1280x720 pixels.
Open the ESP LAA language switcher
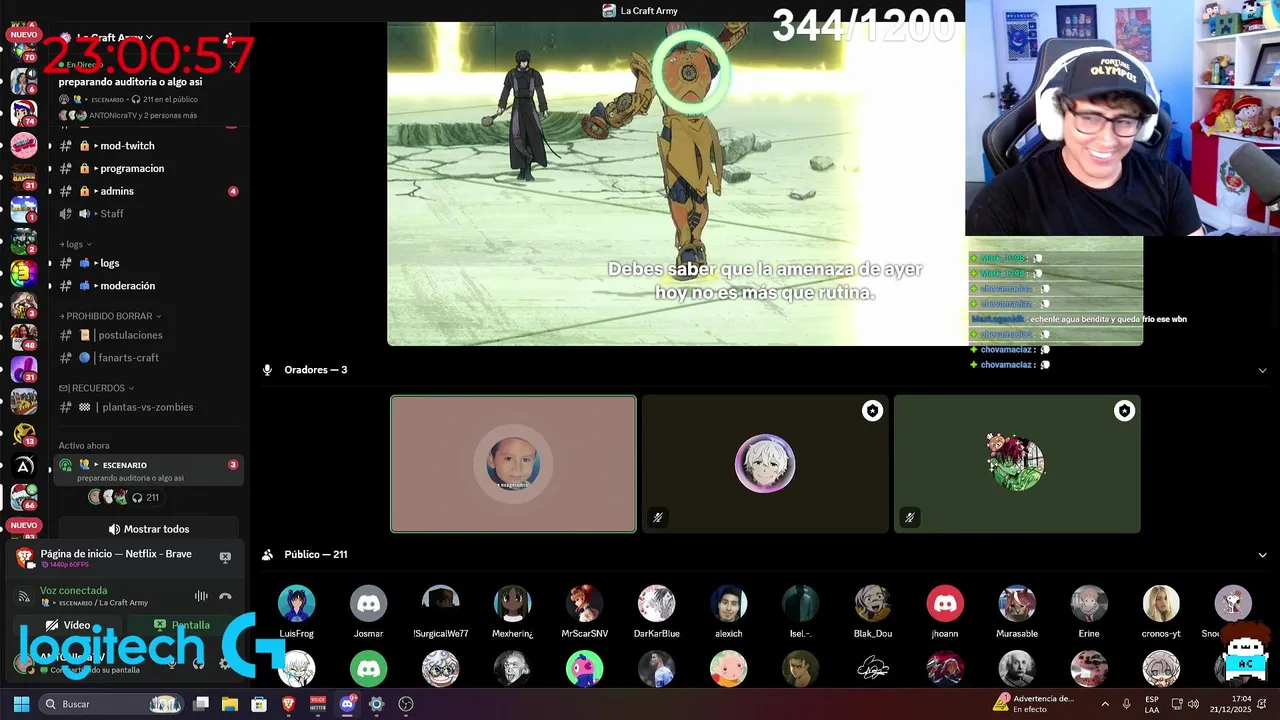click(1152, 704)
